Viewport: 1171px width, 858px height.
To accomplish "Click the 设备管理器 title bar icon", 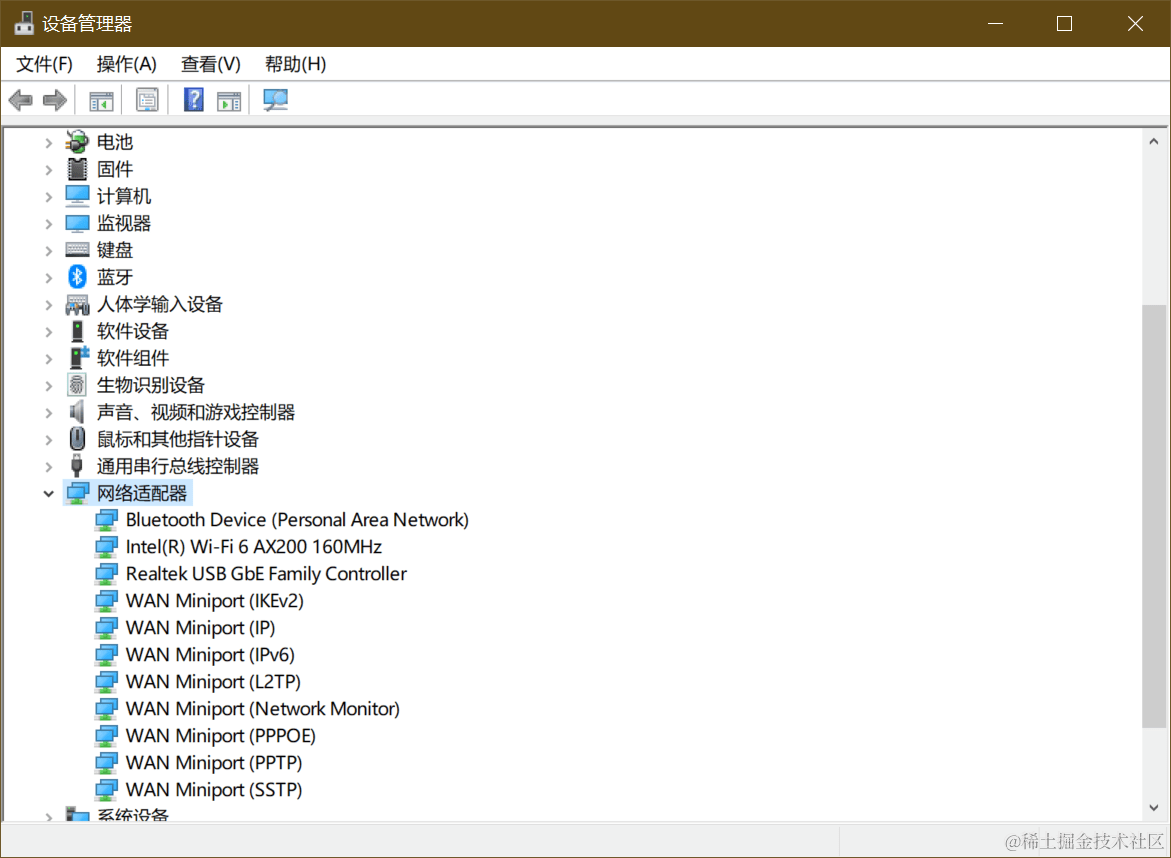I will click(x=25, y=23).
